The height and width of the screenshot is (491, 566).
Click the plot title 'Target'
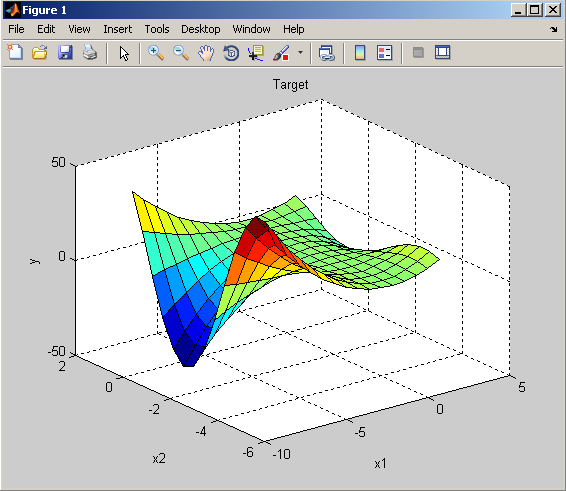tap(291, 84)
